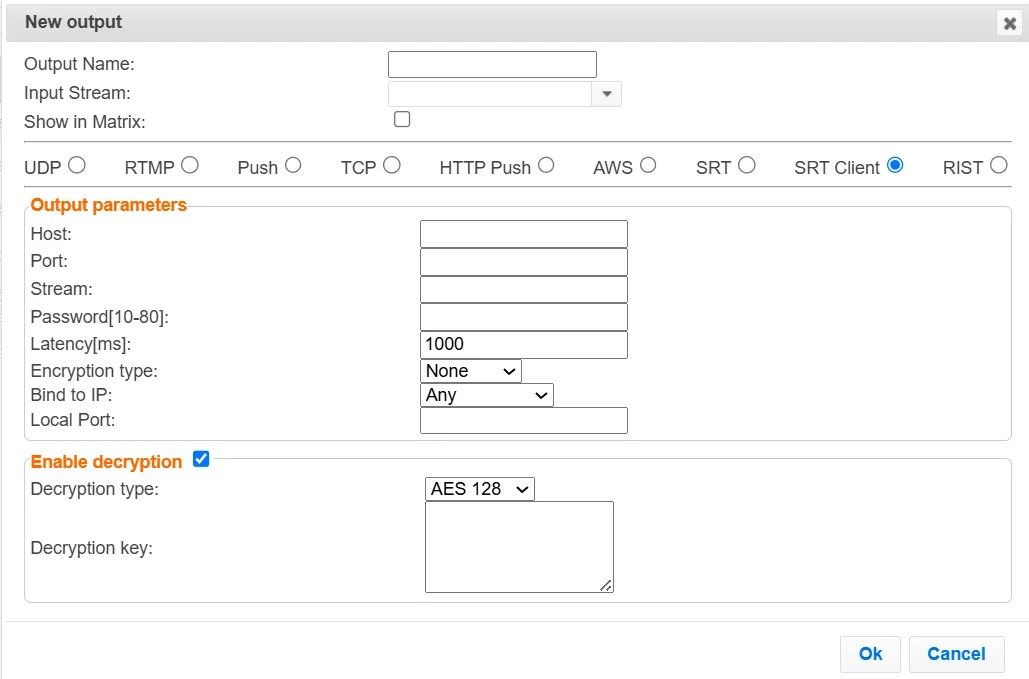The width and height of the screenshot is (1029, 679).
Task: Enable the Show in Matrix checkbox
Action: click(x=402, y=120)
